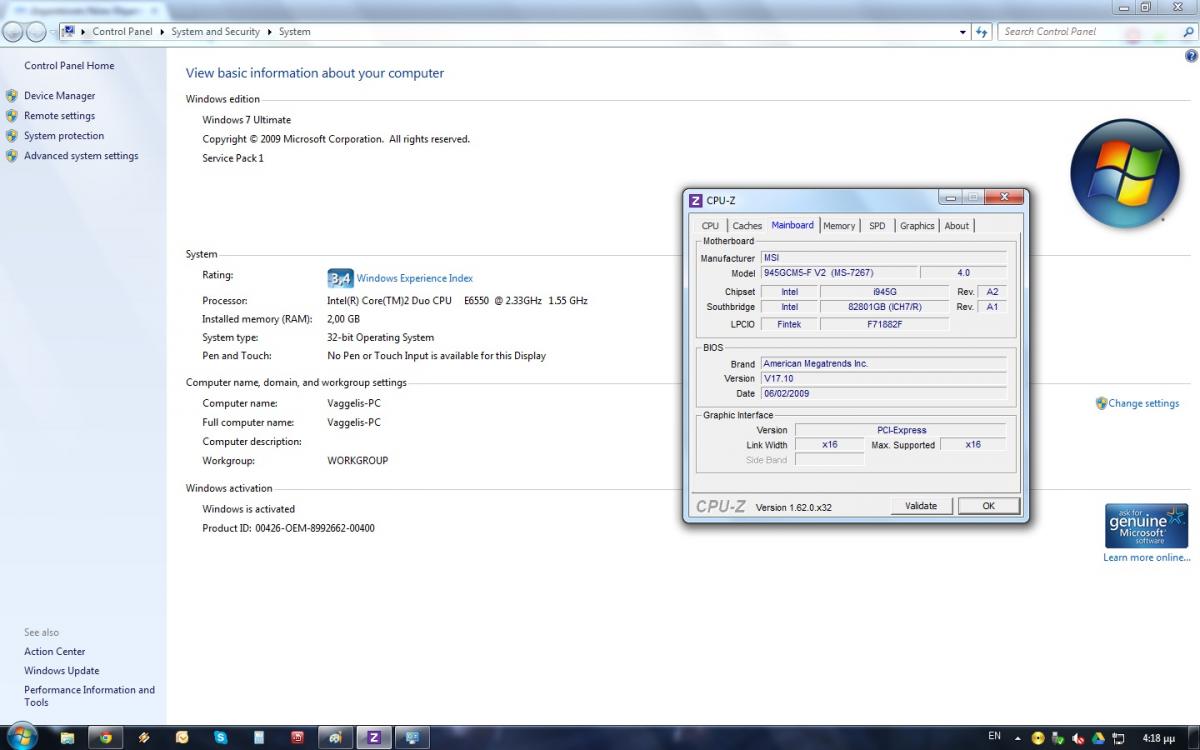Click the LPCIO value F71882F

tap(884, 324)
